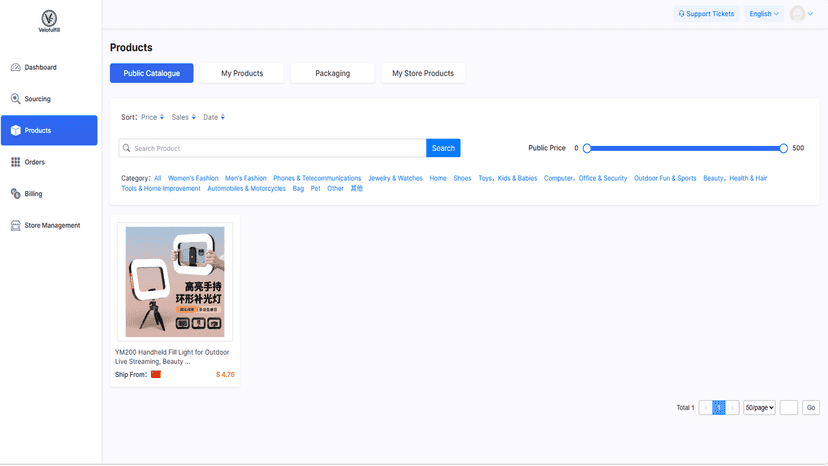The width and height of the screenshot is (828, 466).
Task: Focus the Search Product input field
Action: (x=272, y=148)
